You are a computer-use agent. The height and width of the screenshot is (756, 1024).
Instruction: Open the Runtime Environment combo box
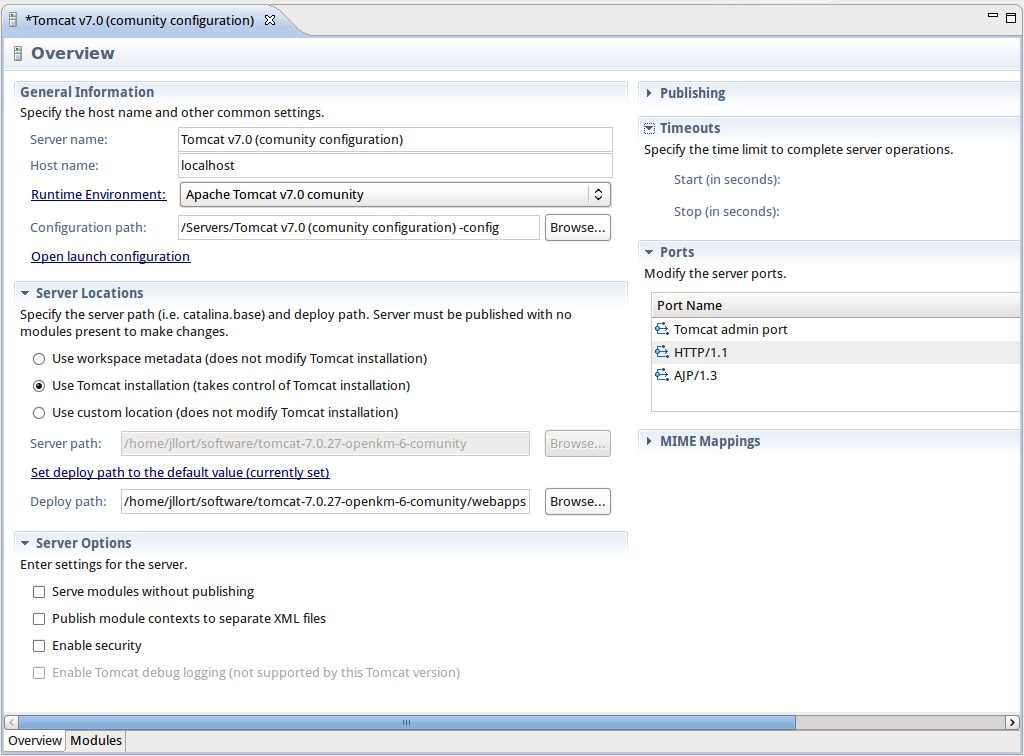[395, 195]
